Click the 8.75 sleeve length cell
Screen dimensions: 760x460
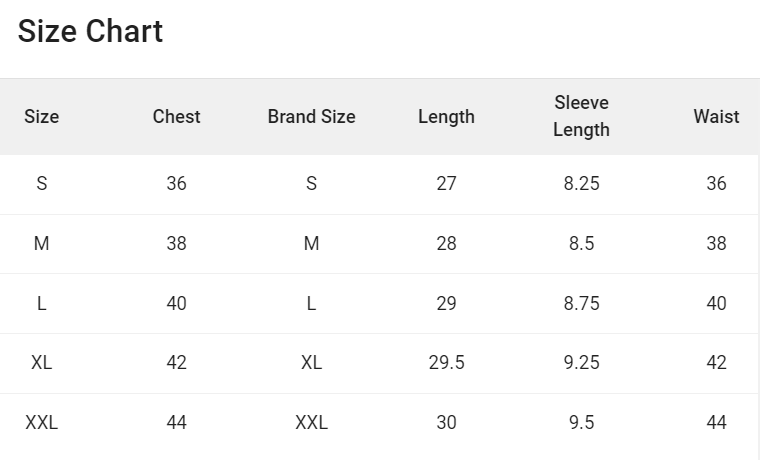[x=581, y=304]
